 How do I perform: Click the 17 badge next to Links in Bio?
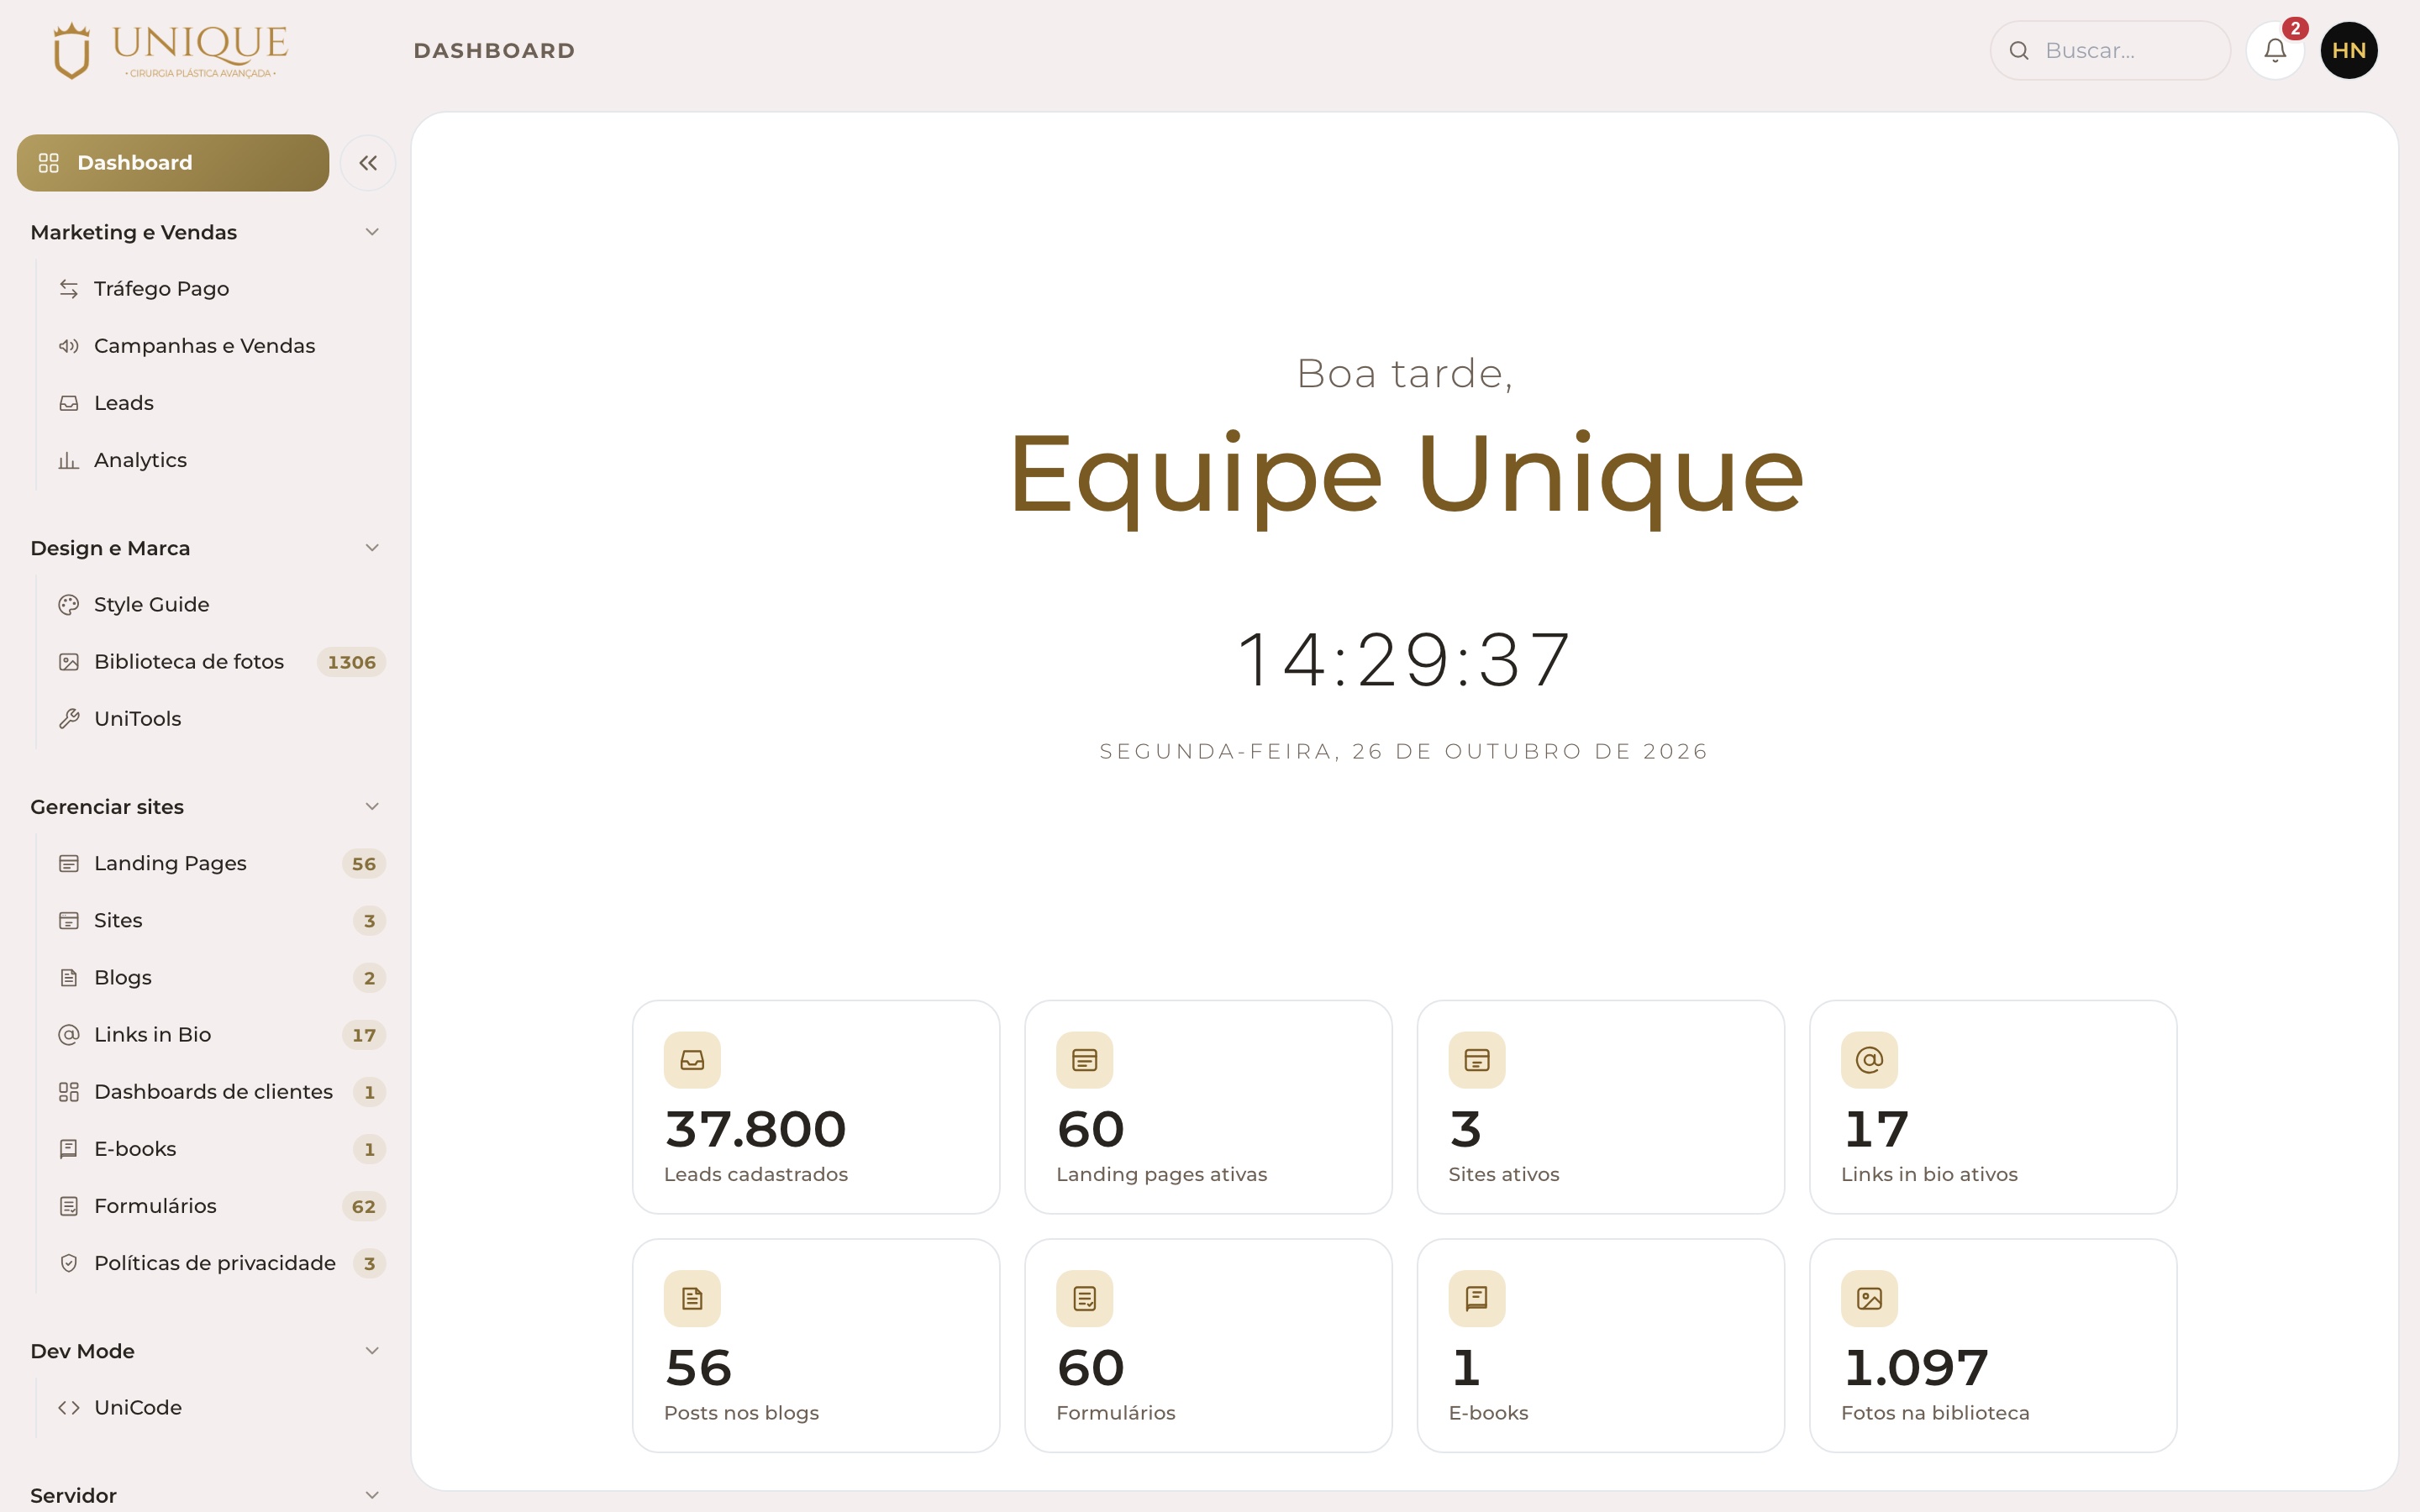pyautogui.click(x=364, y=1035)
